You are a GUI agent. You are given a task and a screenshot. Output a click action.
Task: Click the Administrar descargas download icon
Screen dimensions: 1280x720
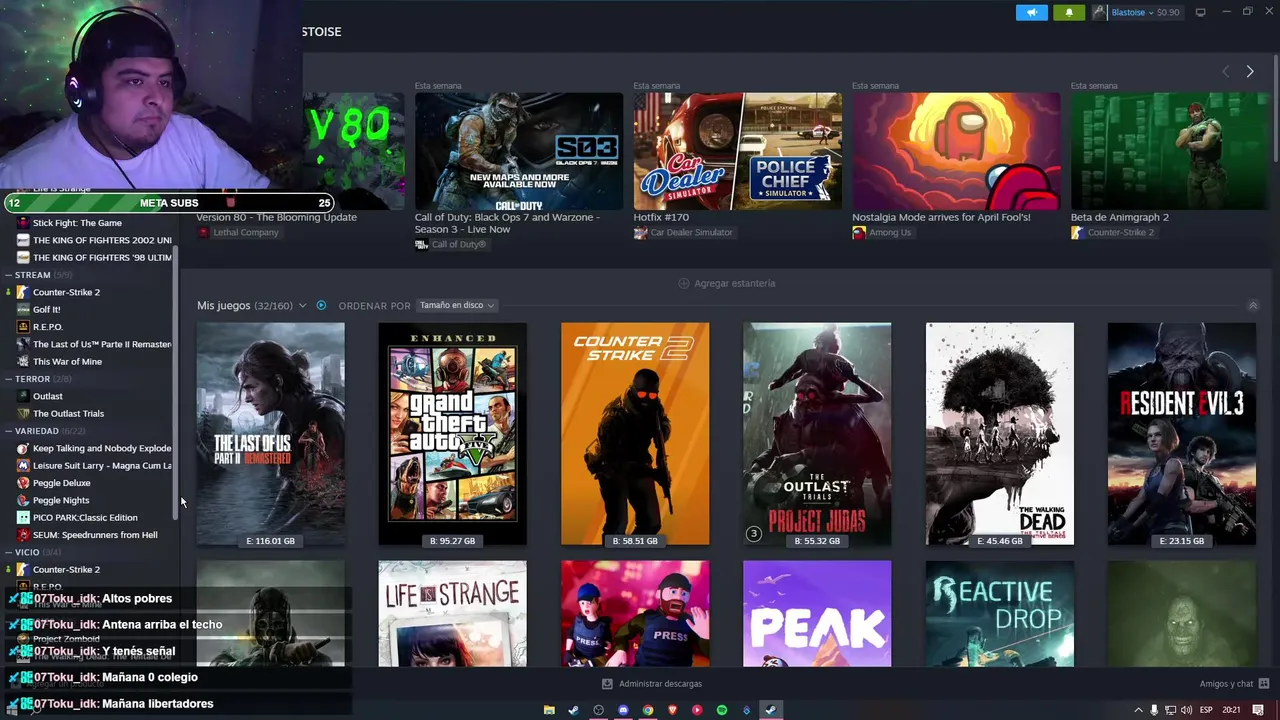click(607, 684)
